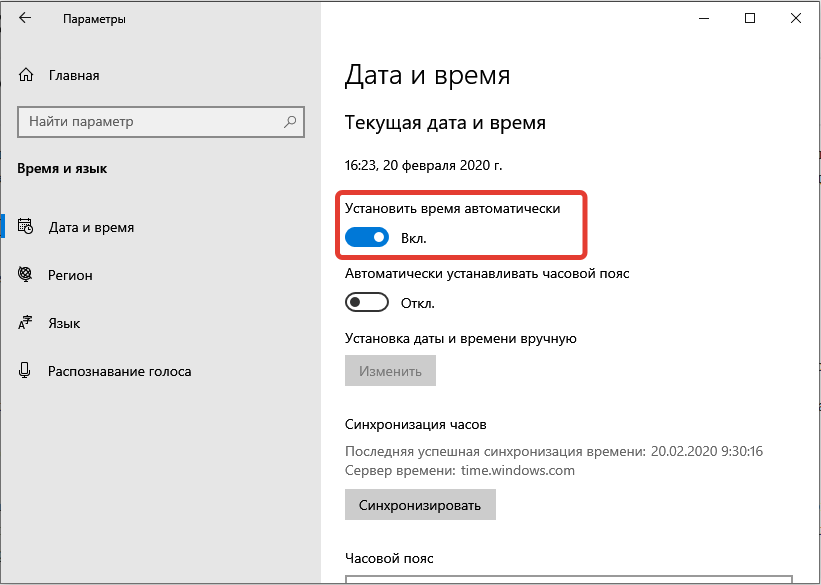Click the current date 16:23, 20 февраля 2020 г.
Viewport: 821px width, 585px height.
[x=424, y=165]
